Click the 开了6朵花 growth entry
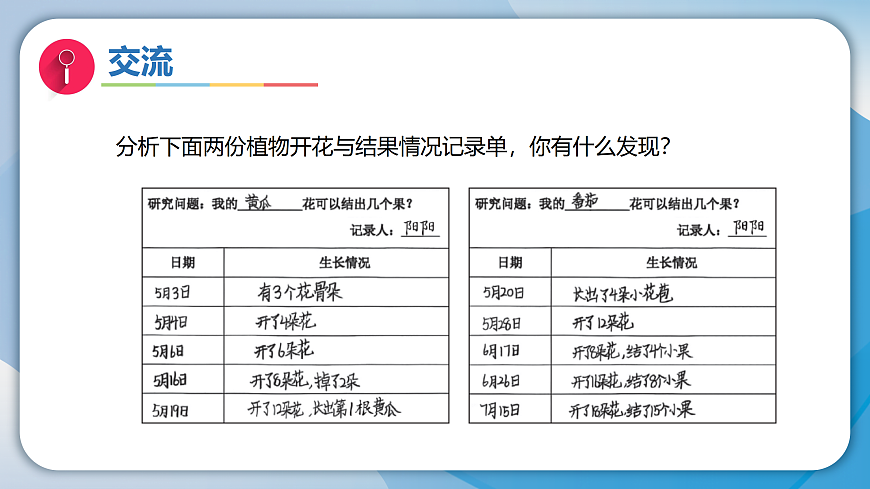Image resolution: width=870 pixels, height=489 pixels. tap(284, 350)
